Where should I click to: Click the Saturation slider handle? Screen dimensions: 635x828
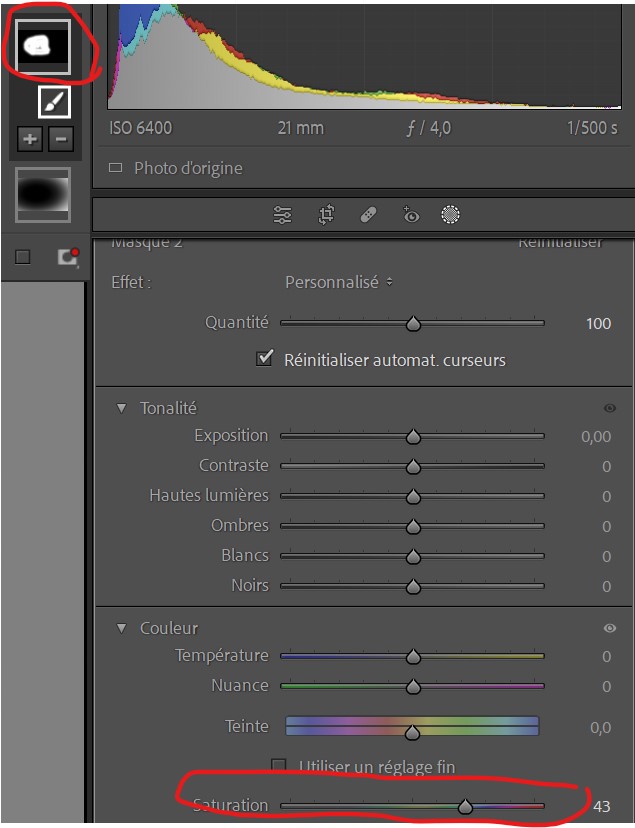[465, 806]
